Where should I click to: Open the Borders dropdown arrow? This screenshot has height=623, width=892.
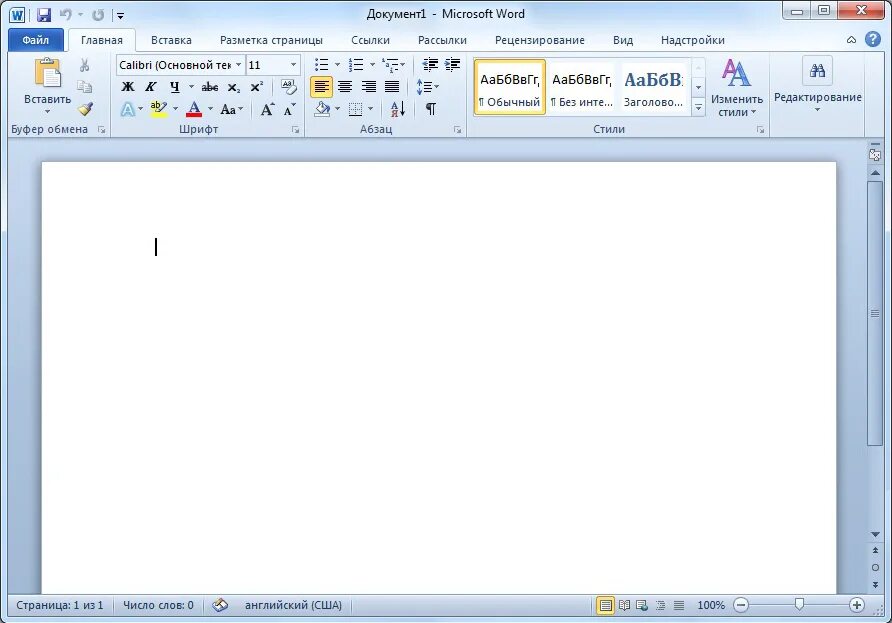370,109
